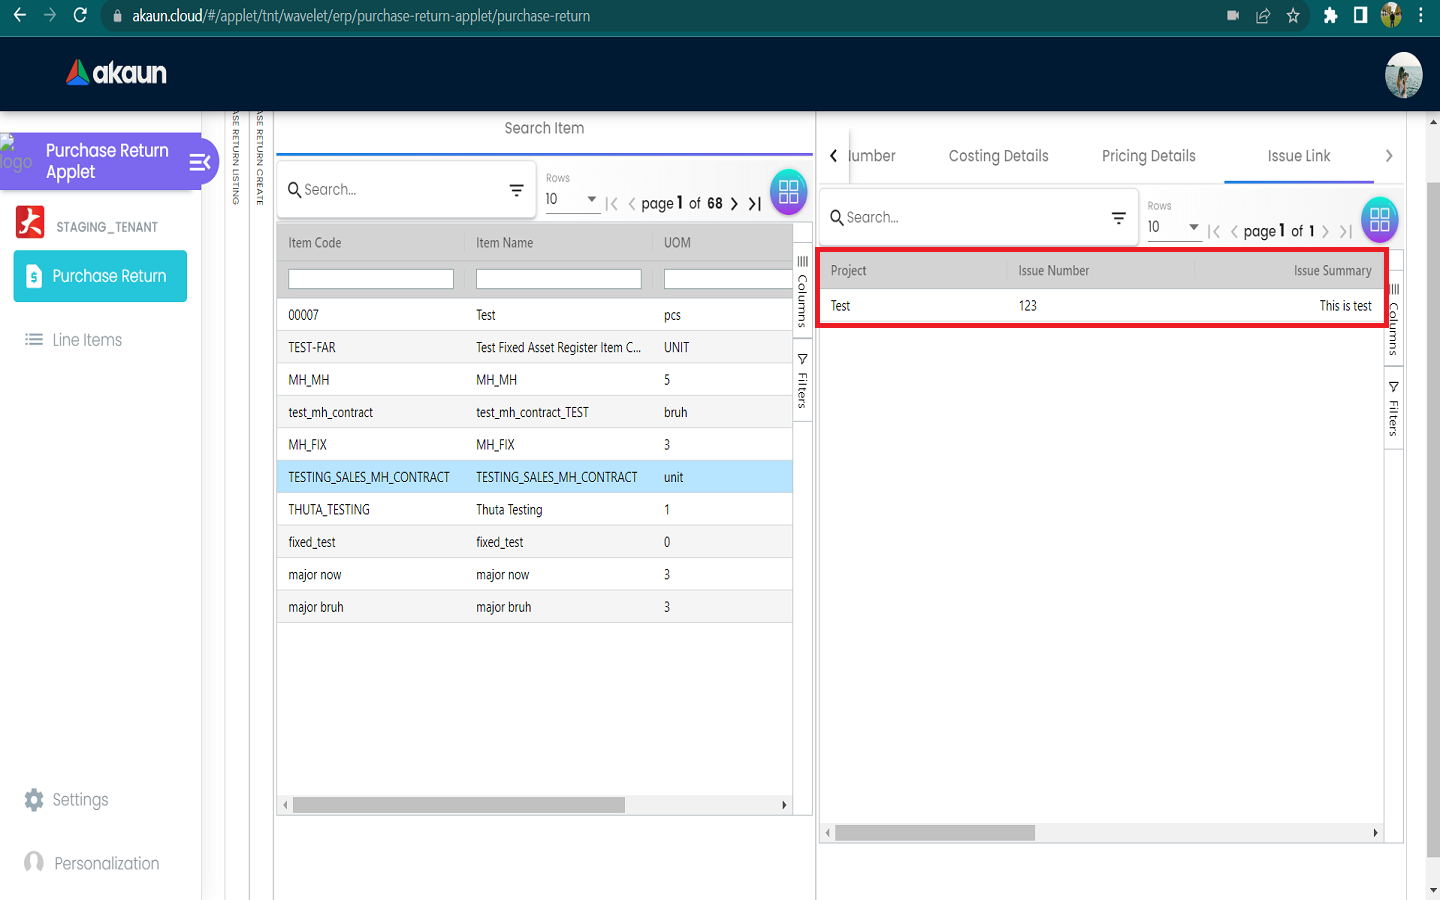This screenshot has width=1440, height=900.
Task: Expand Filters side panel of item table
Action: [802, 381]
